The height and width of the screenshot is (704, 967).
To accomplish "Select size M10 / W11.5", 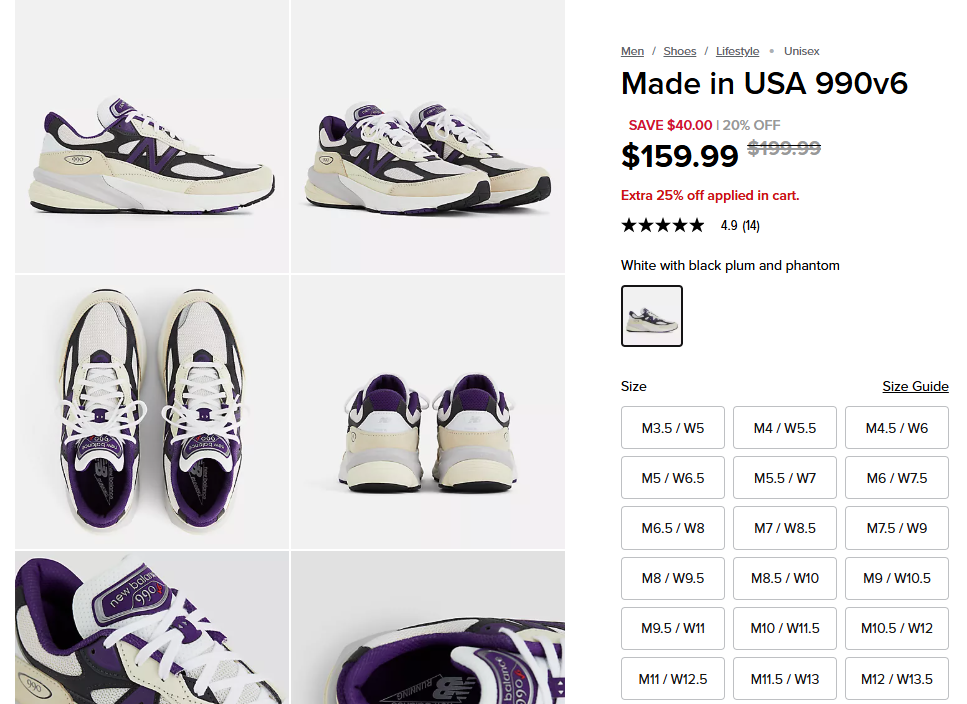I will [784, 628].
